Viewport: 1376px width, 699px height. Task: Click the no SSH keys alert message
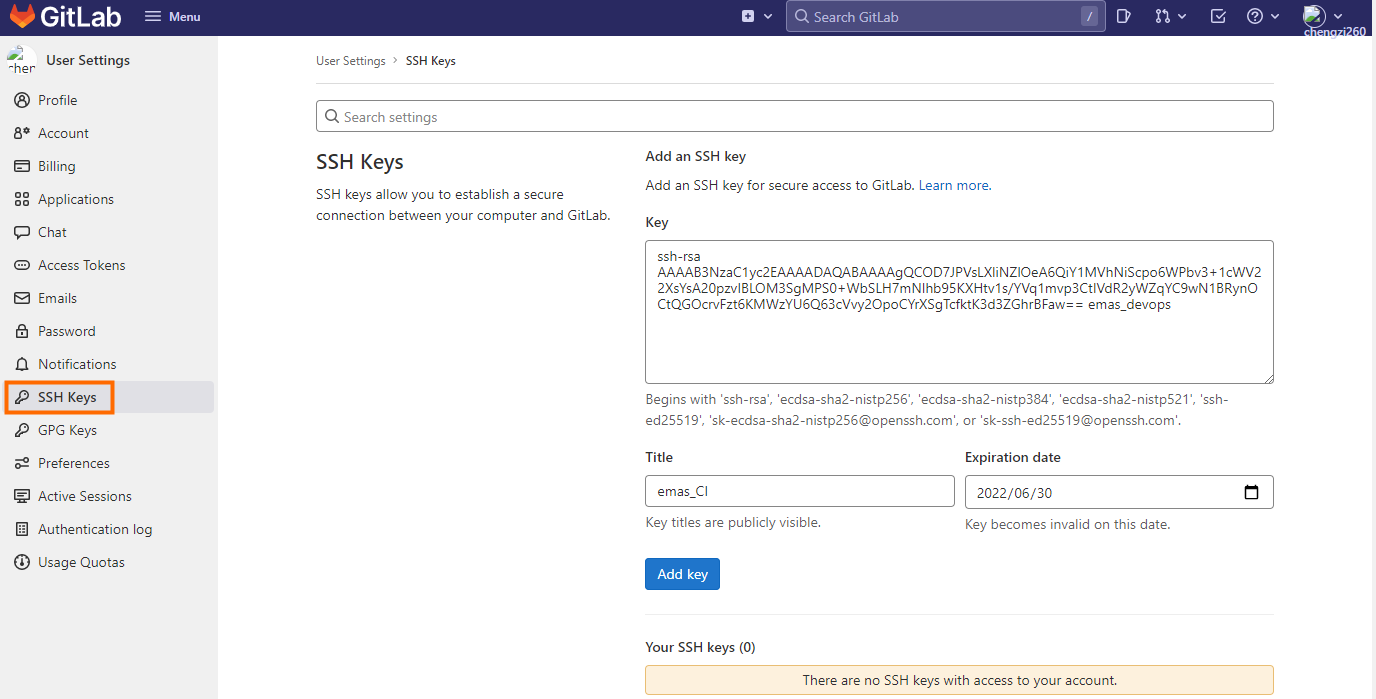point(959,680)
